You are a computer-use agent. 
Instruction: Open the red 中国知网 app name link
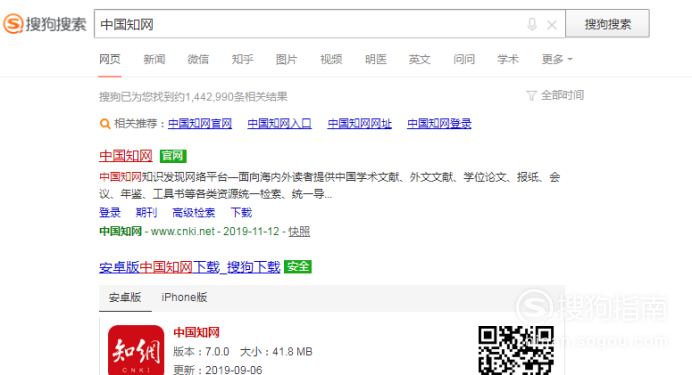(196, 333)
